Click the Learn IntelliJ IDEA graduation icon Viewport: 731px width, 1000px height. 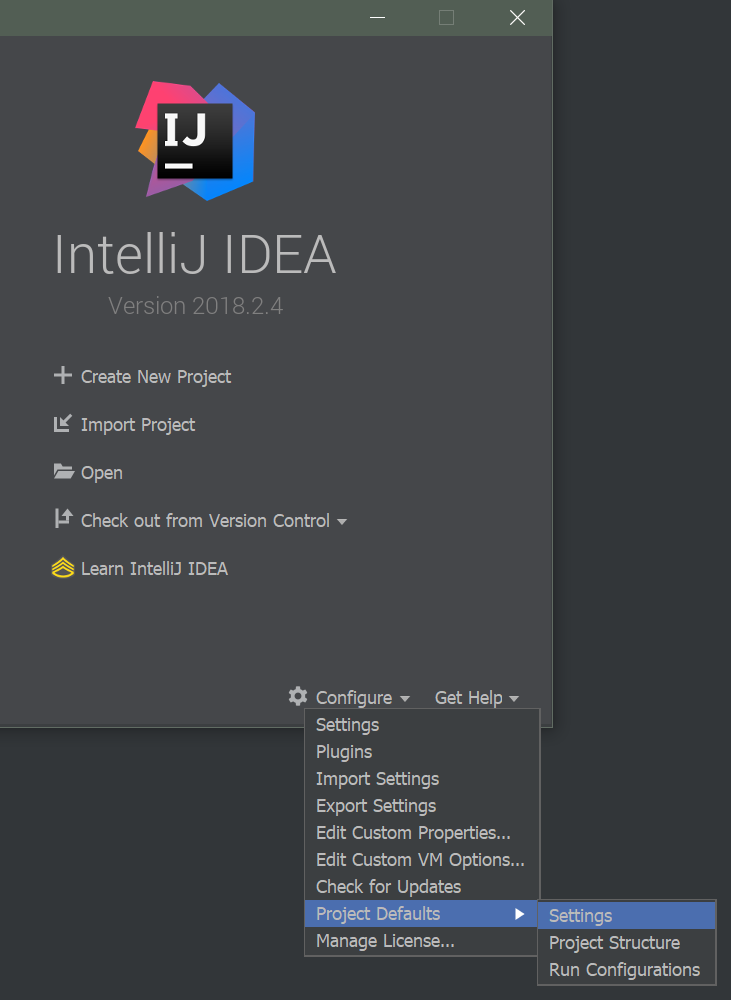(x=63, y=568)
